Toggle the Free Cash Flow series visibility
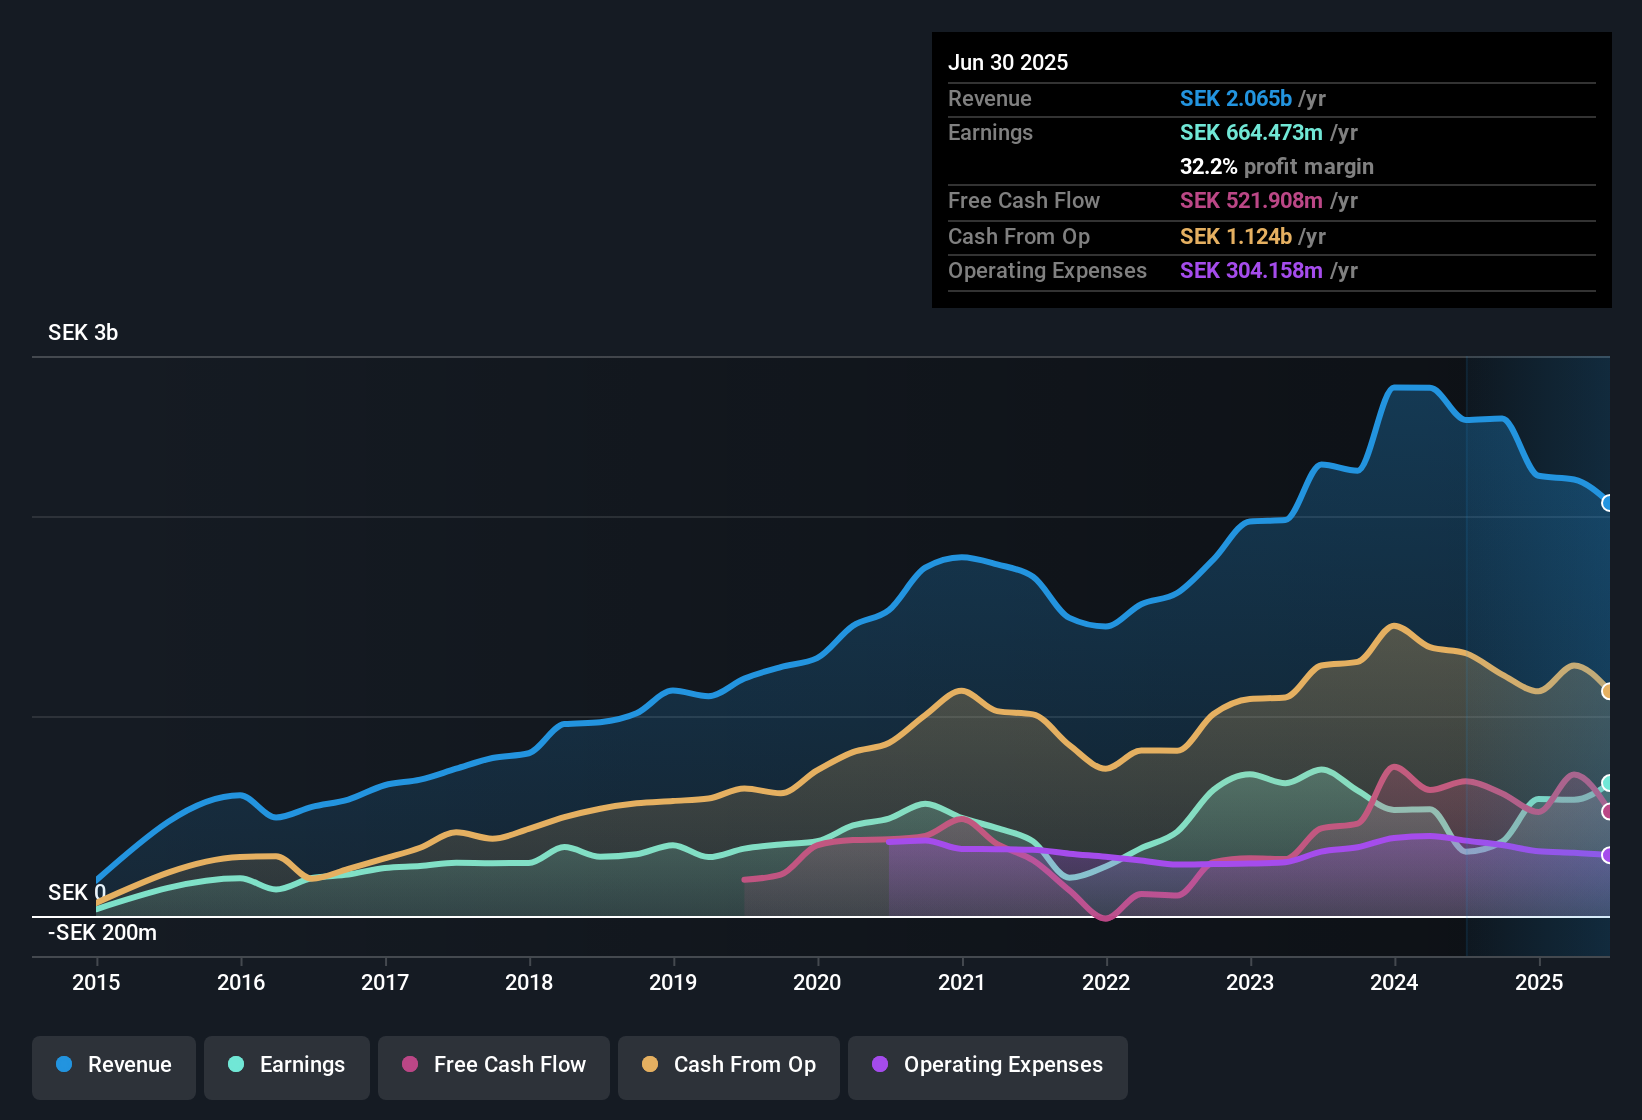This screenshot has height=1120, width=1642. point(493,1067)
